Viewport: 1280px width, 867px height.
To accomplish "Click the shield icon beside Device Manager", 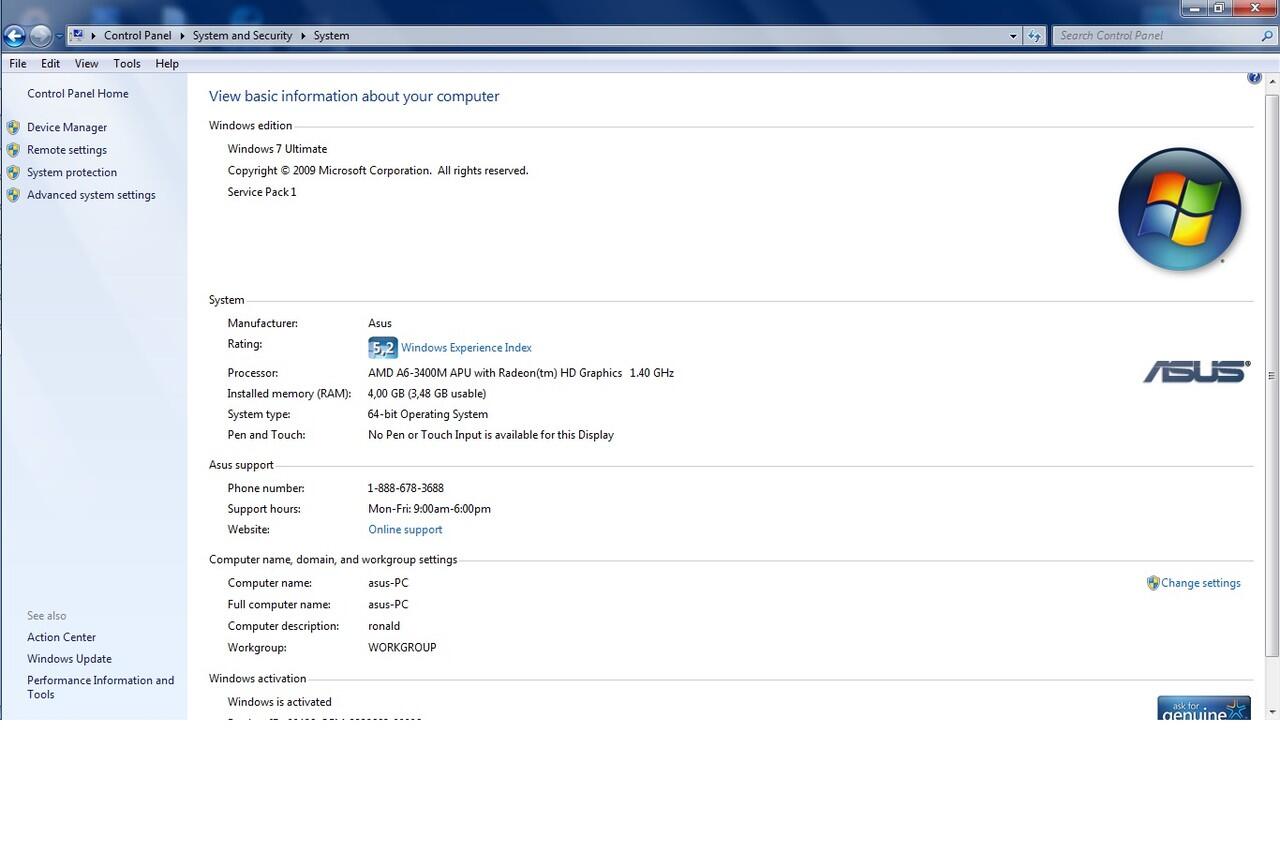I will (13, 127).
